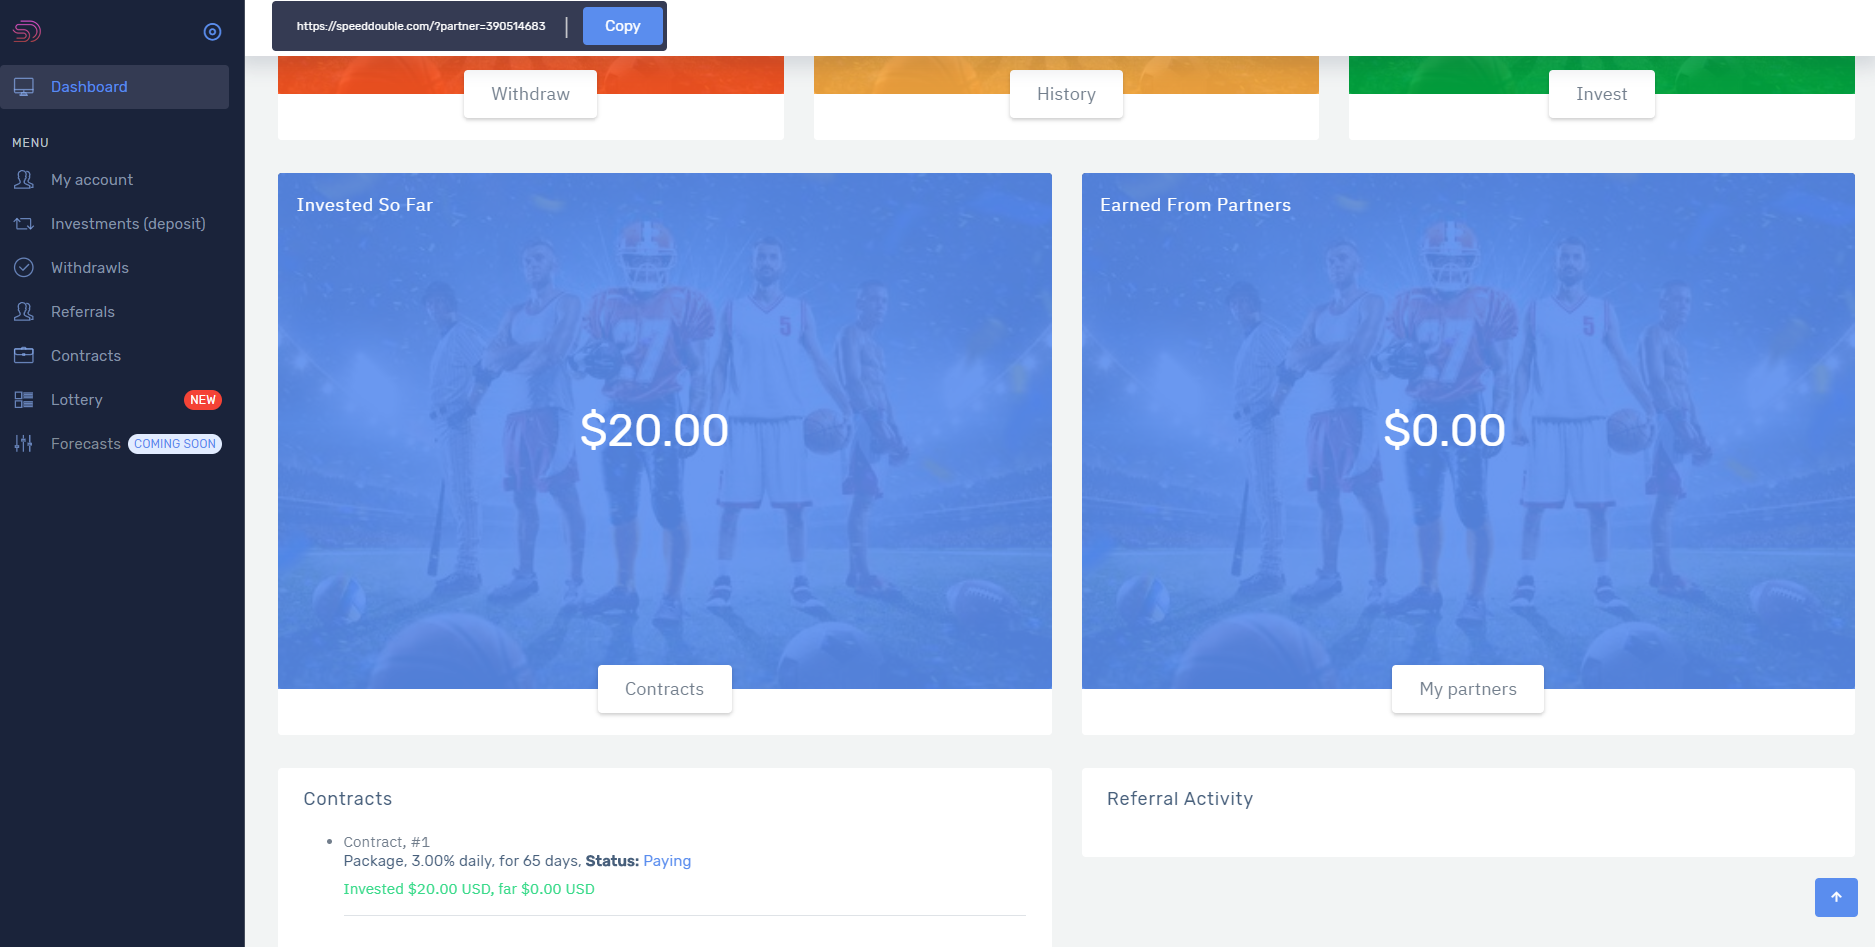Viewport: 1875px width, 947px height.
Task: Click the My account person icon
Action: point(24,180)
